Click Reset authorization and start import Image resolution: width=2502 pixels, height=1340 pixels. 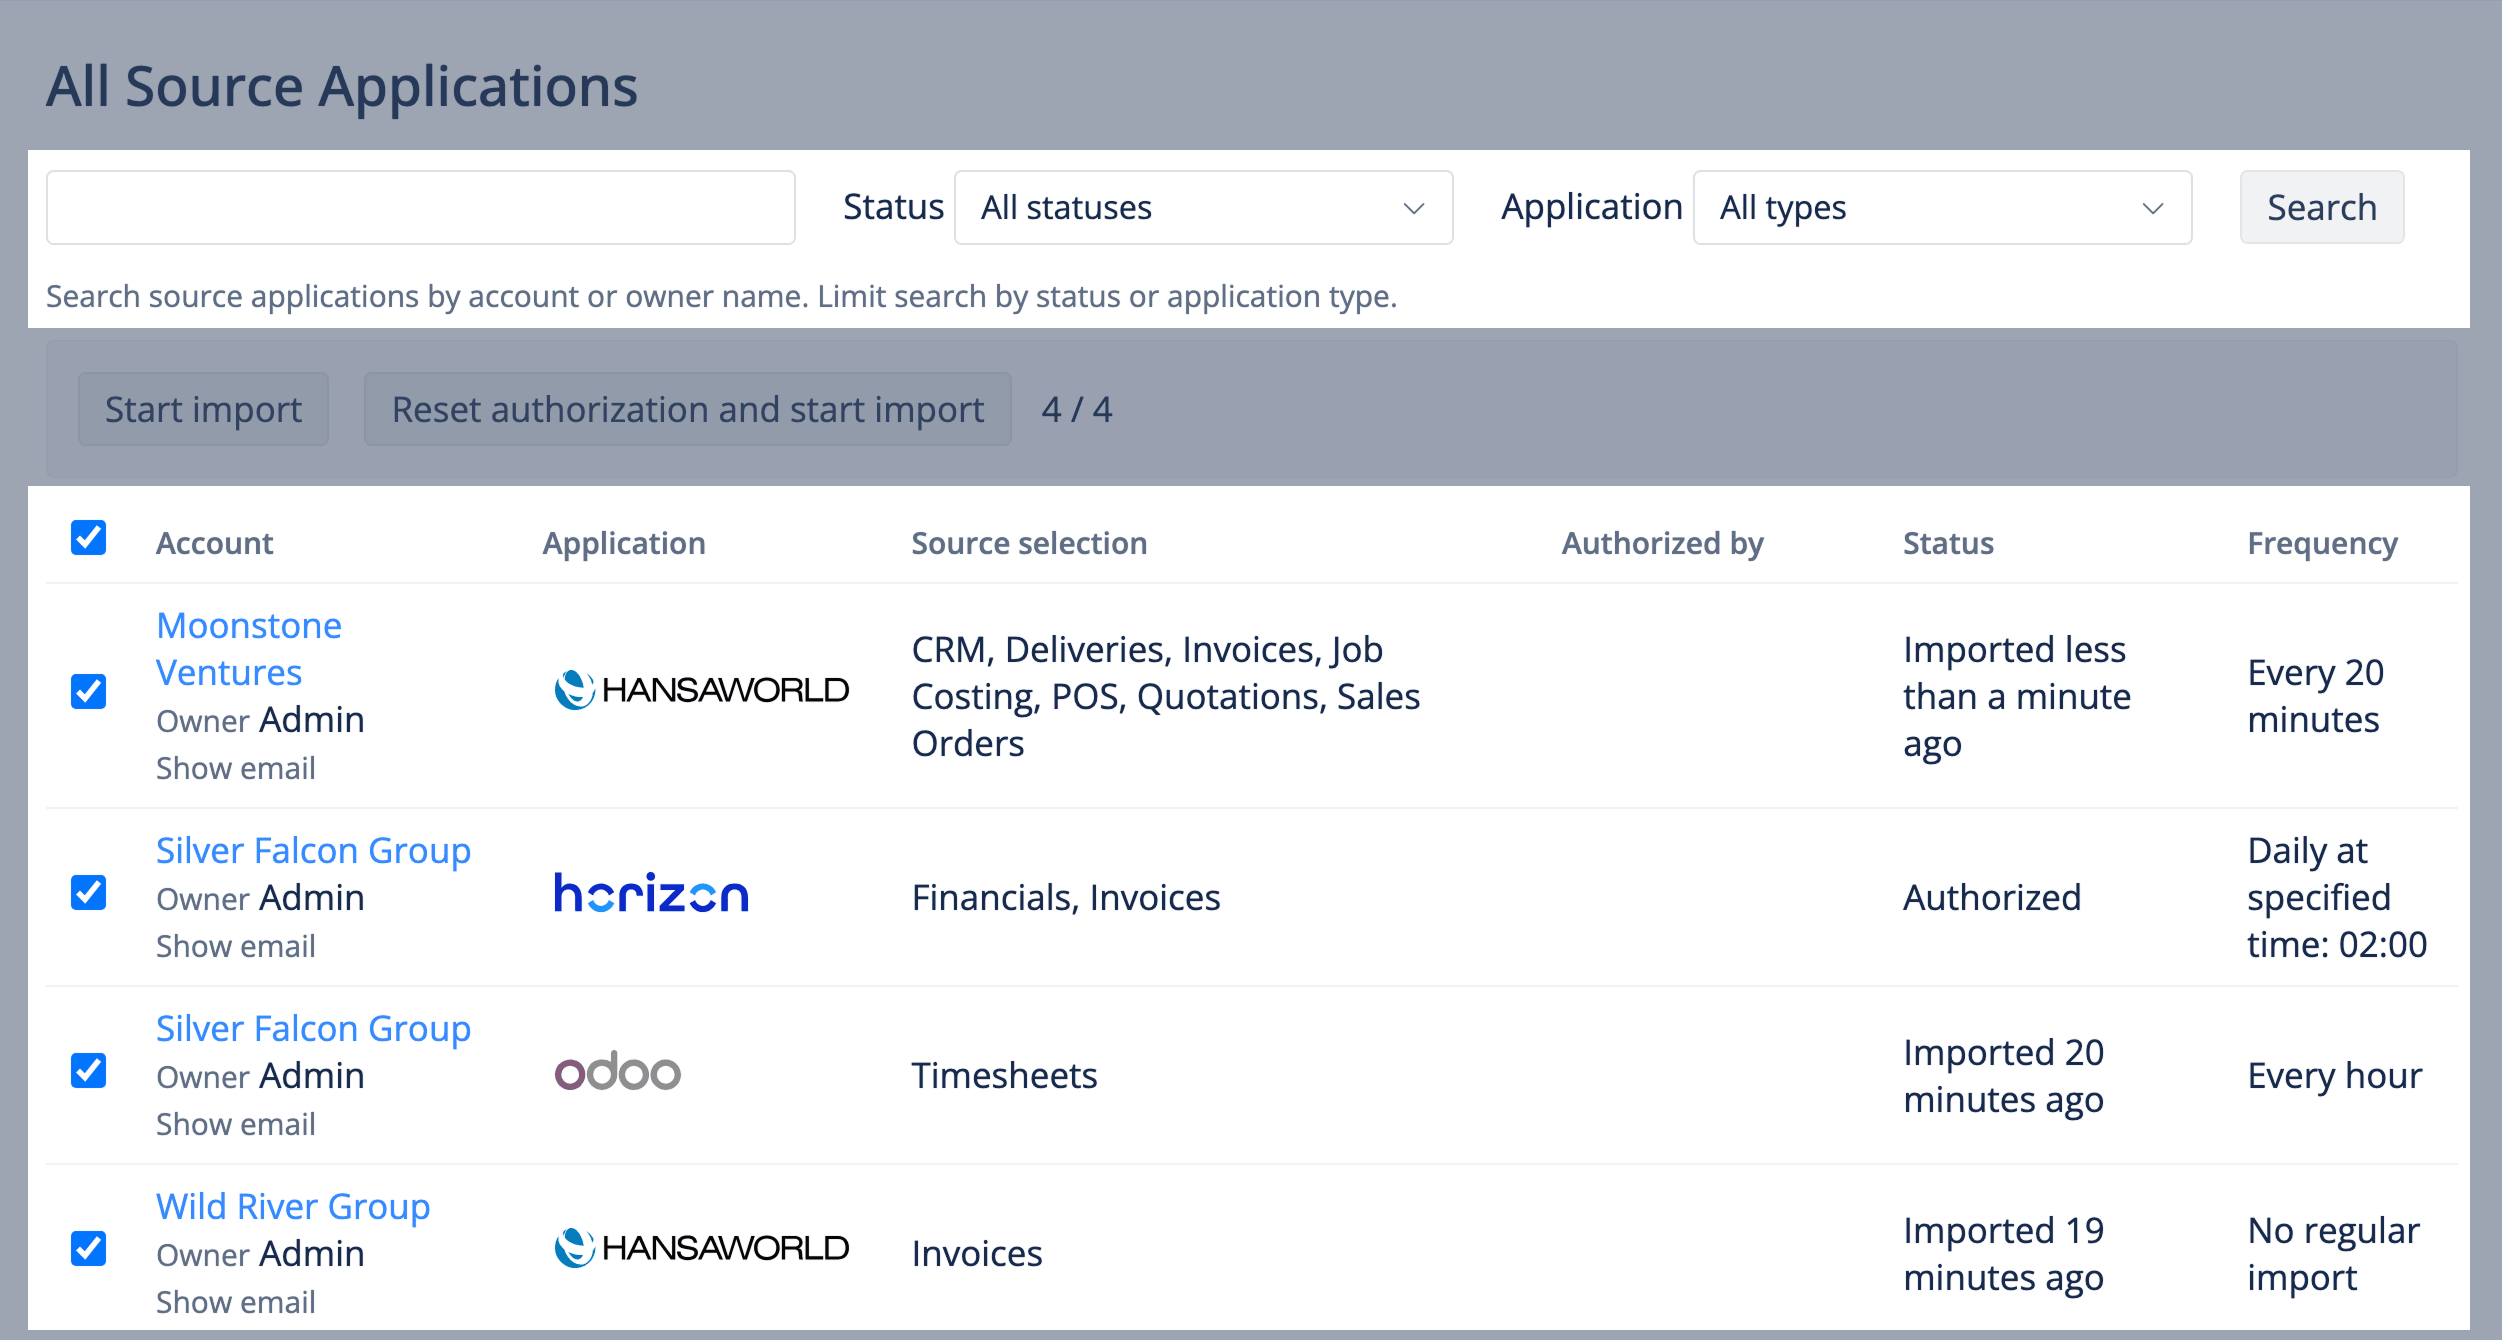click(x=688, y=409)
